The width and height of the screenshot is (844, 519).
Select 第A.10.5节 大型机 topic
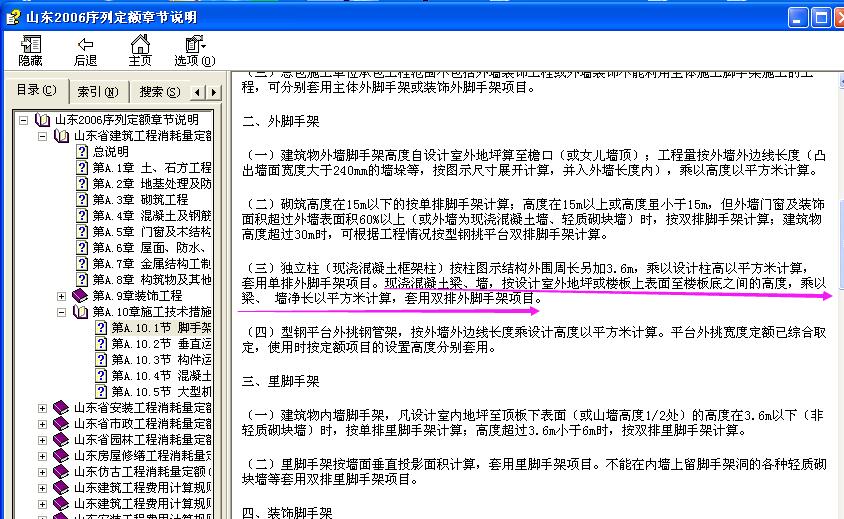pyautogui.click(x=161, y=392)
